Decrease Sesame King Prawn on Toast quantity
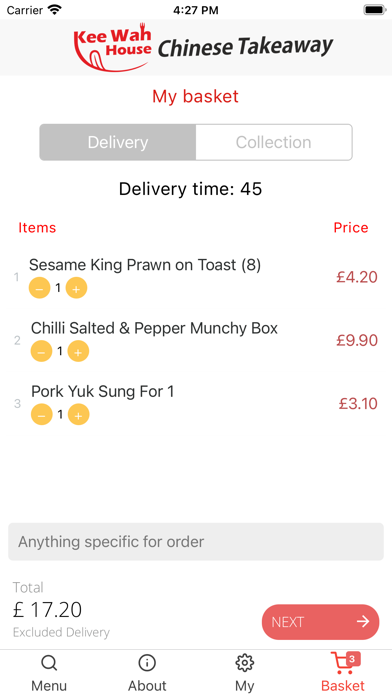 (40, 289)
